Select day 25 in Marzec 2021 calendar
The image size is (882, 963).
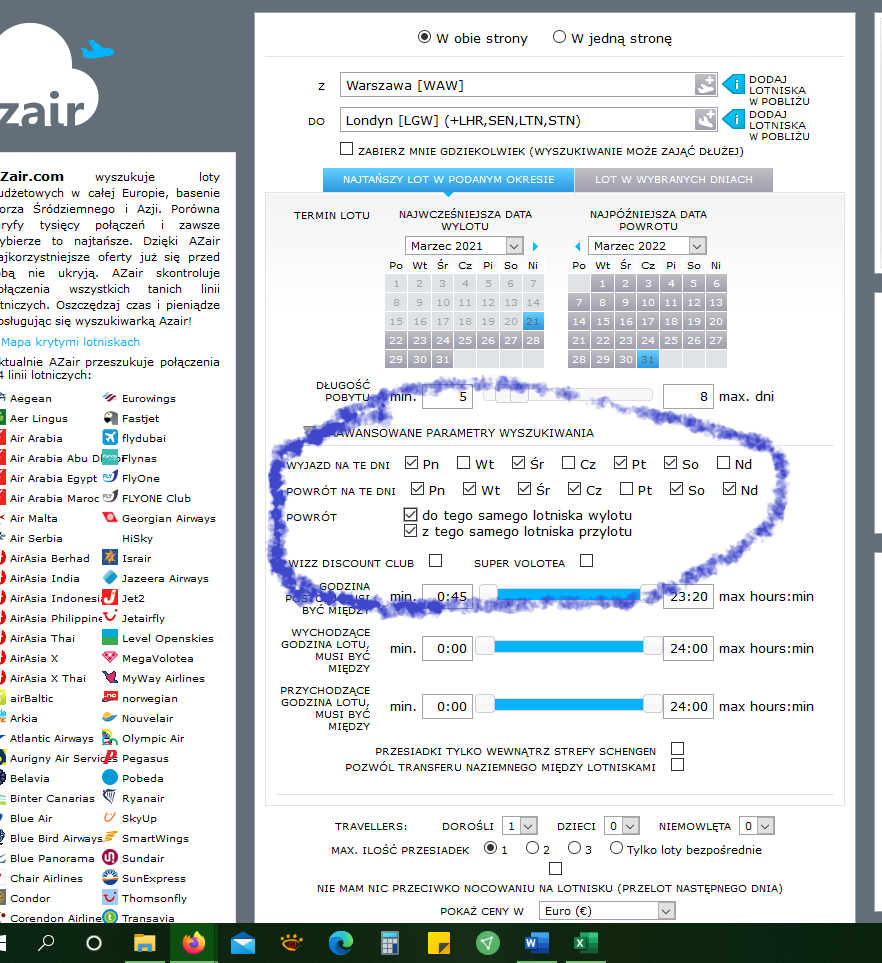point(465,340)
